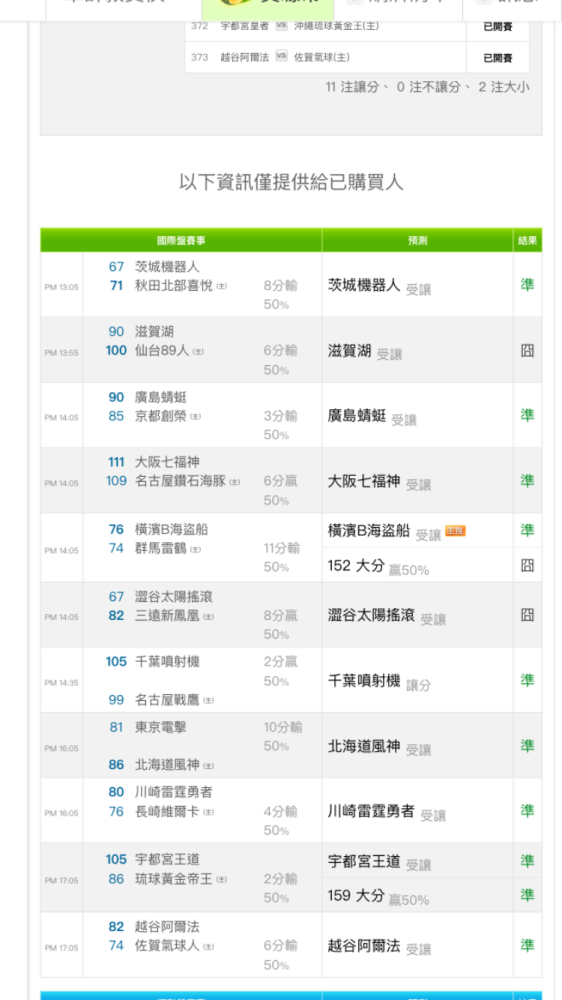Click score 100 for 仙台89人
The image size is (562, 1000).
pyautogui.click(x=116, y=351)
